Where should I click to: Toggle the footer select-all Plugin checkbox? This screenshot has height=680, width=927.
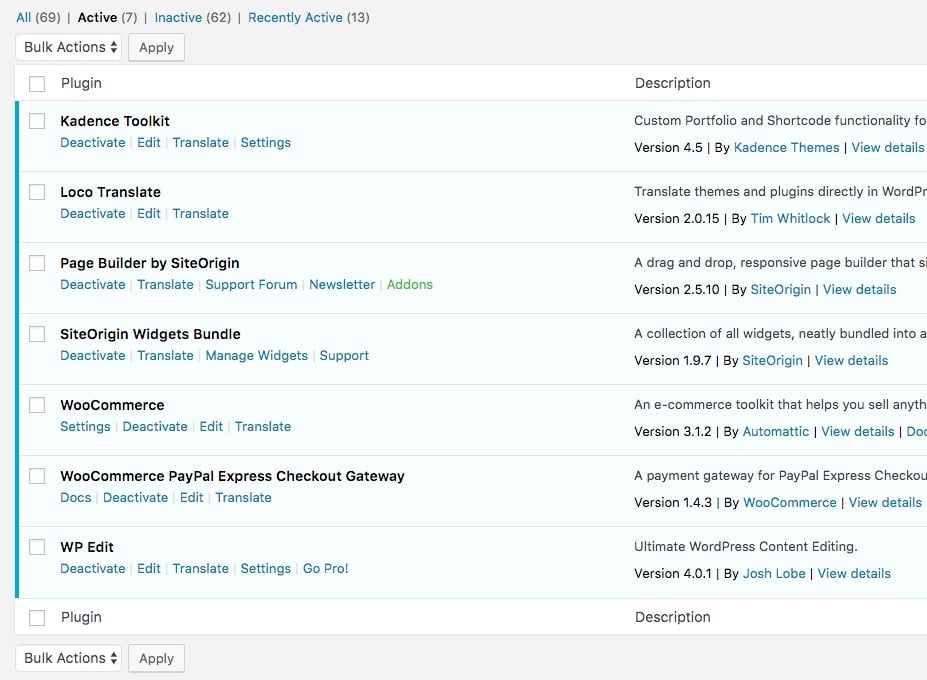point(37,618)
